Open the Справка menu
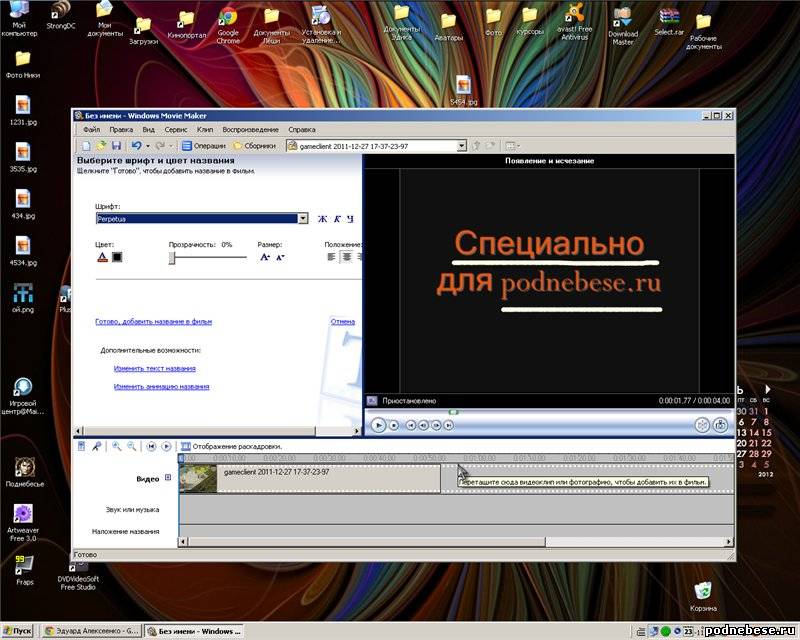This screenshot has height=640, width=800. 302,130
